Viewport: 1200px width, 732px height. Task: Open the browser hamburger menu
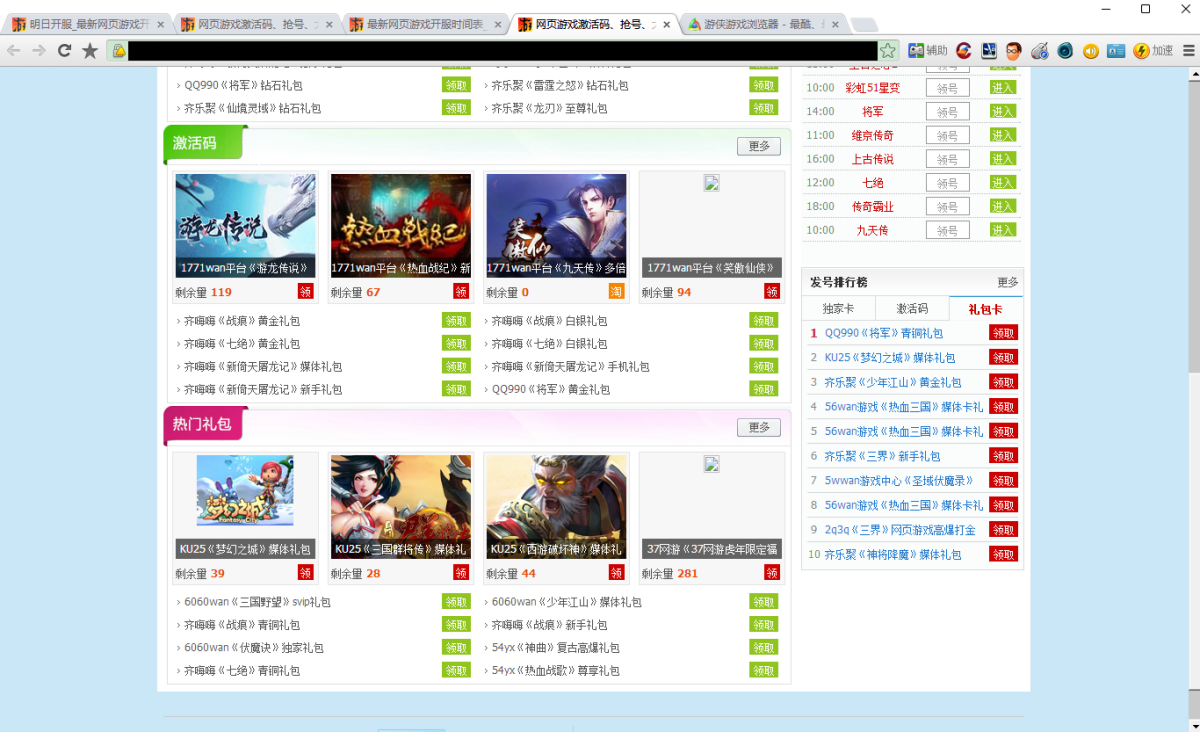[x=1188, y=50]
